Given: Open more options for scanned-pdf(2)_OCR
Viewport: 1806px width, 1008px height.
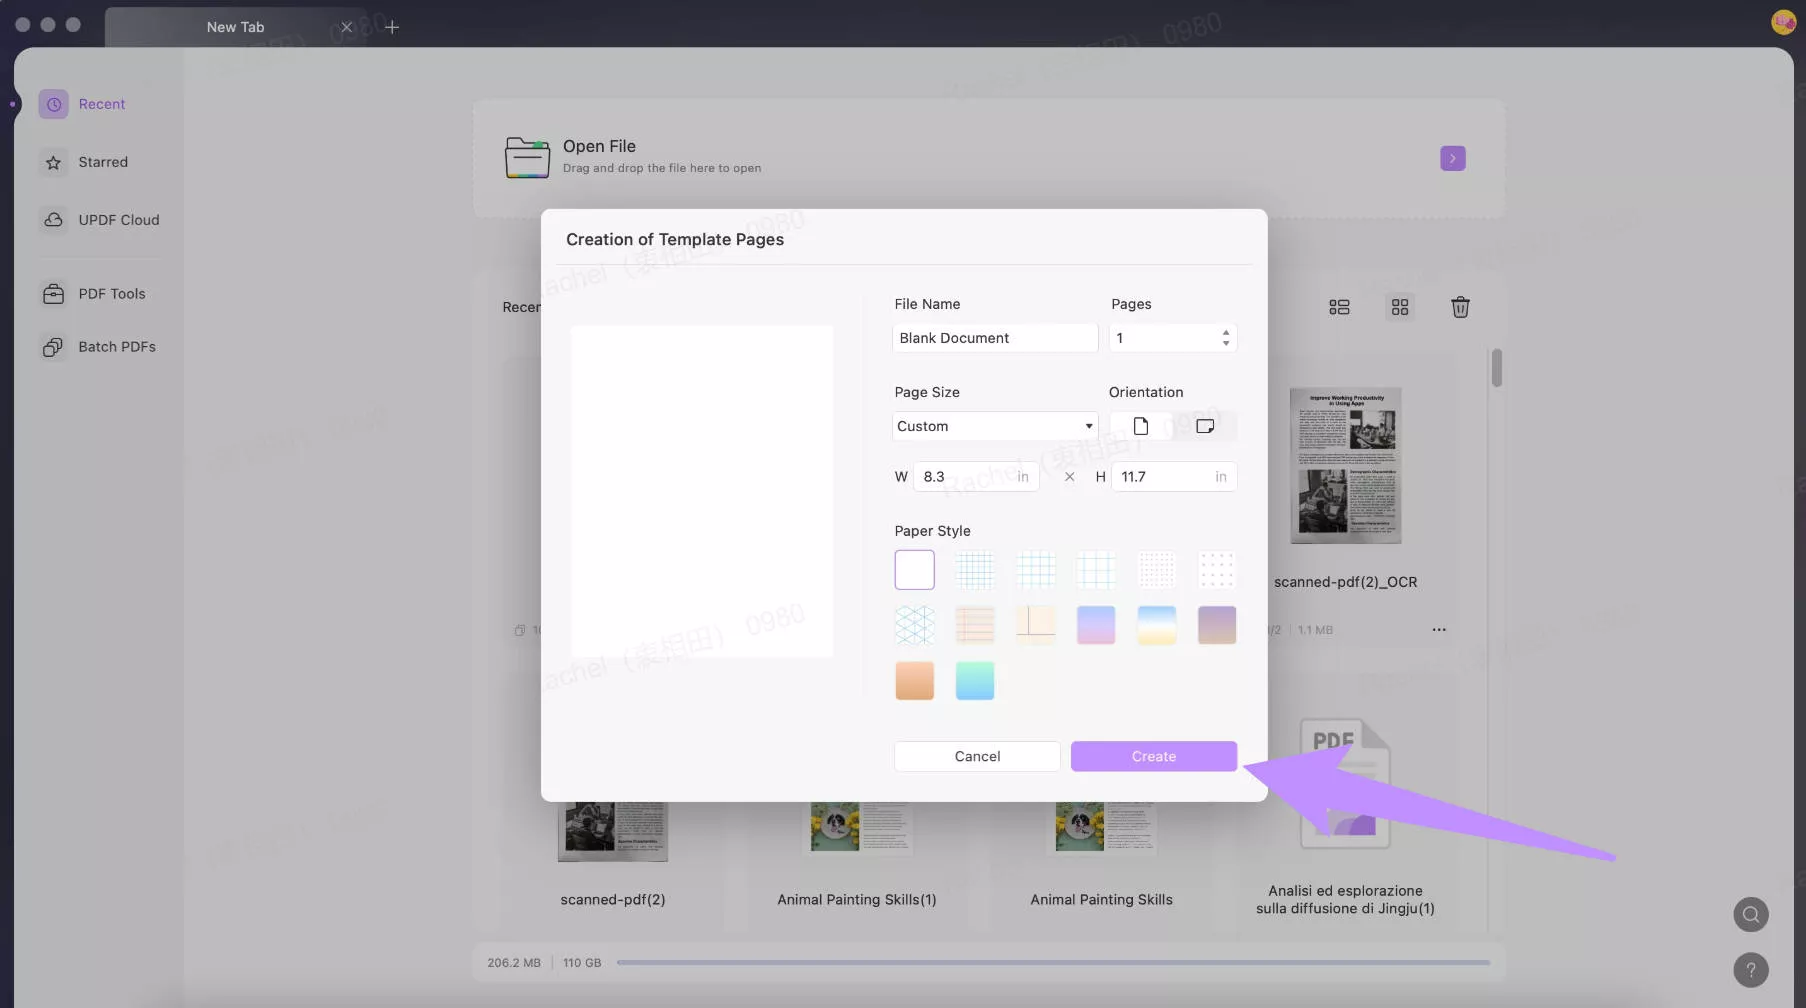Looking at the screenshot, I should tap(1438, 630).
